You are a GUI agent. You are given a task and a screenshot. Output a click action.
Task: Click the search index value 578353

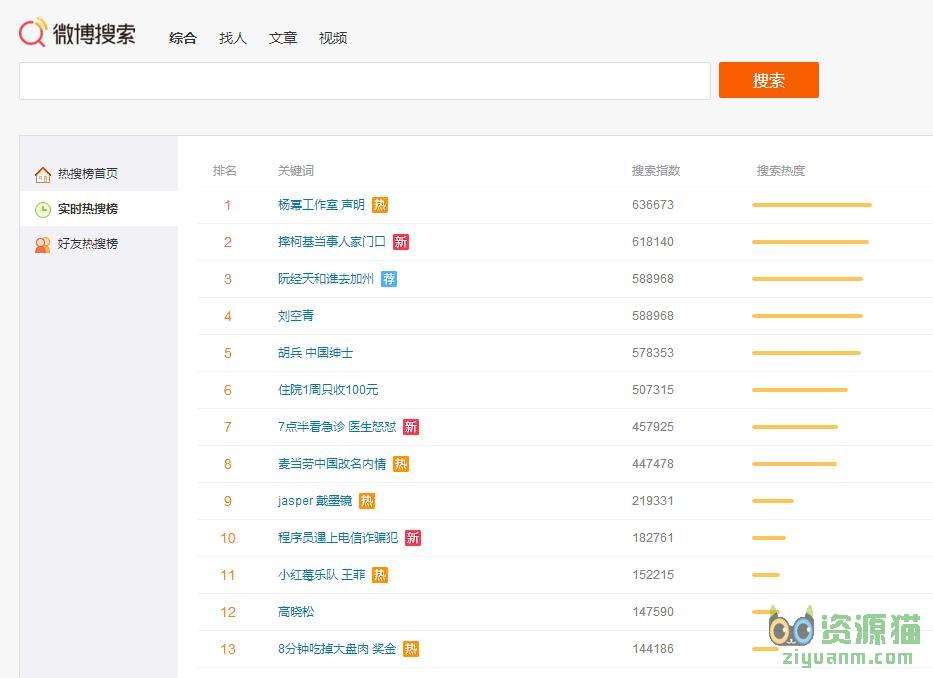coord(653,352)
